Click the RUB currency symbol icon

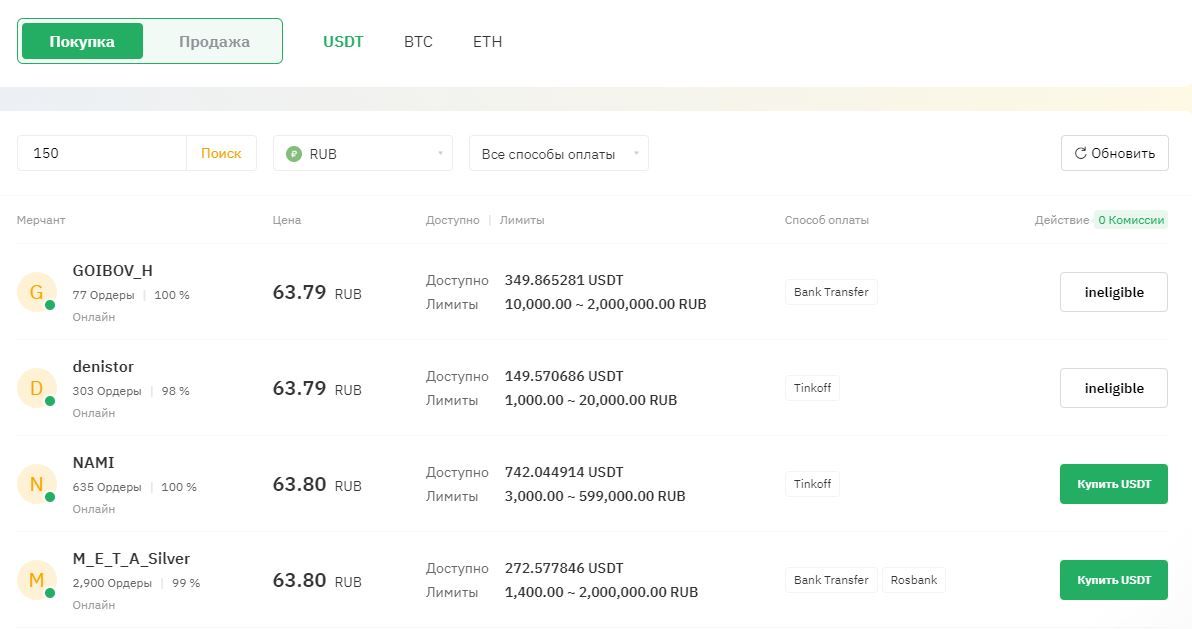point(293,154)
